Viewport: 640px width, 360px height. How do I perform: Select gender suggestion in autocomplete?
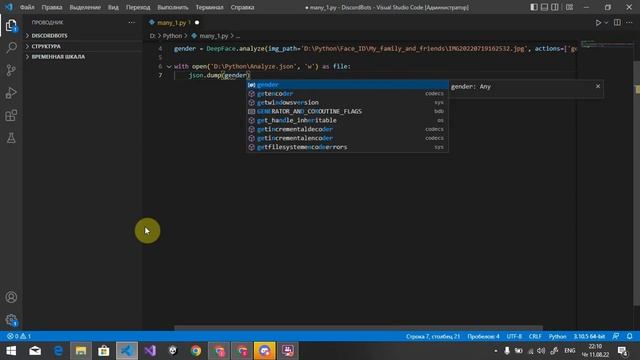(347, 85)
